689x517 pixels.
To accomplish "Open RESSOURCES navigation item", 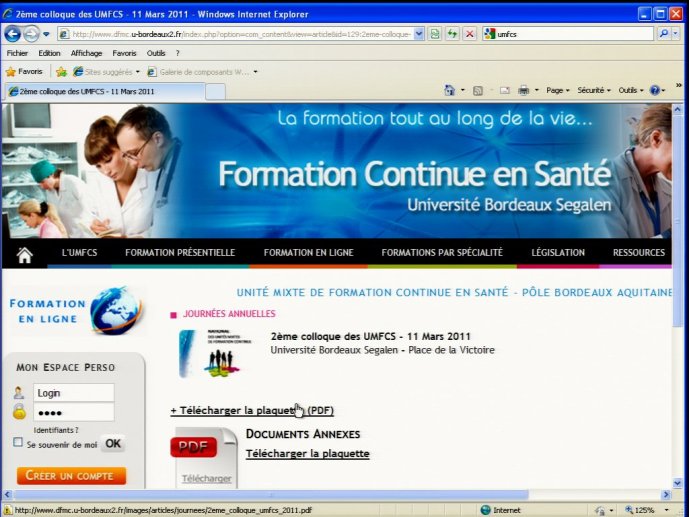I will [x=639, y=253].
